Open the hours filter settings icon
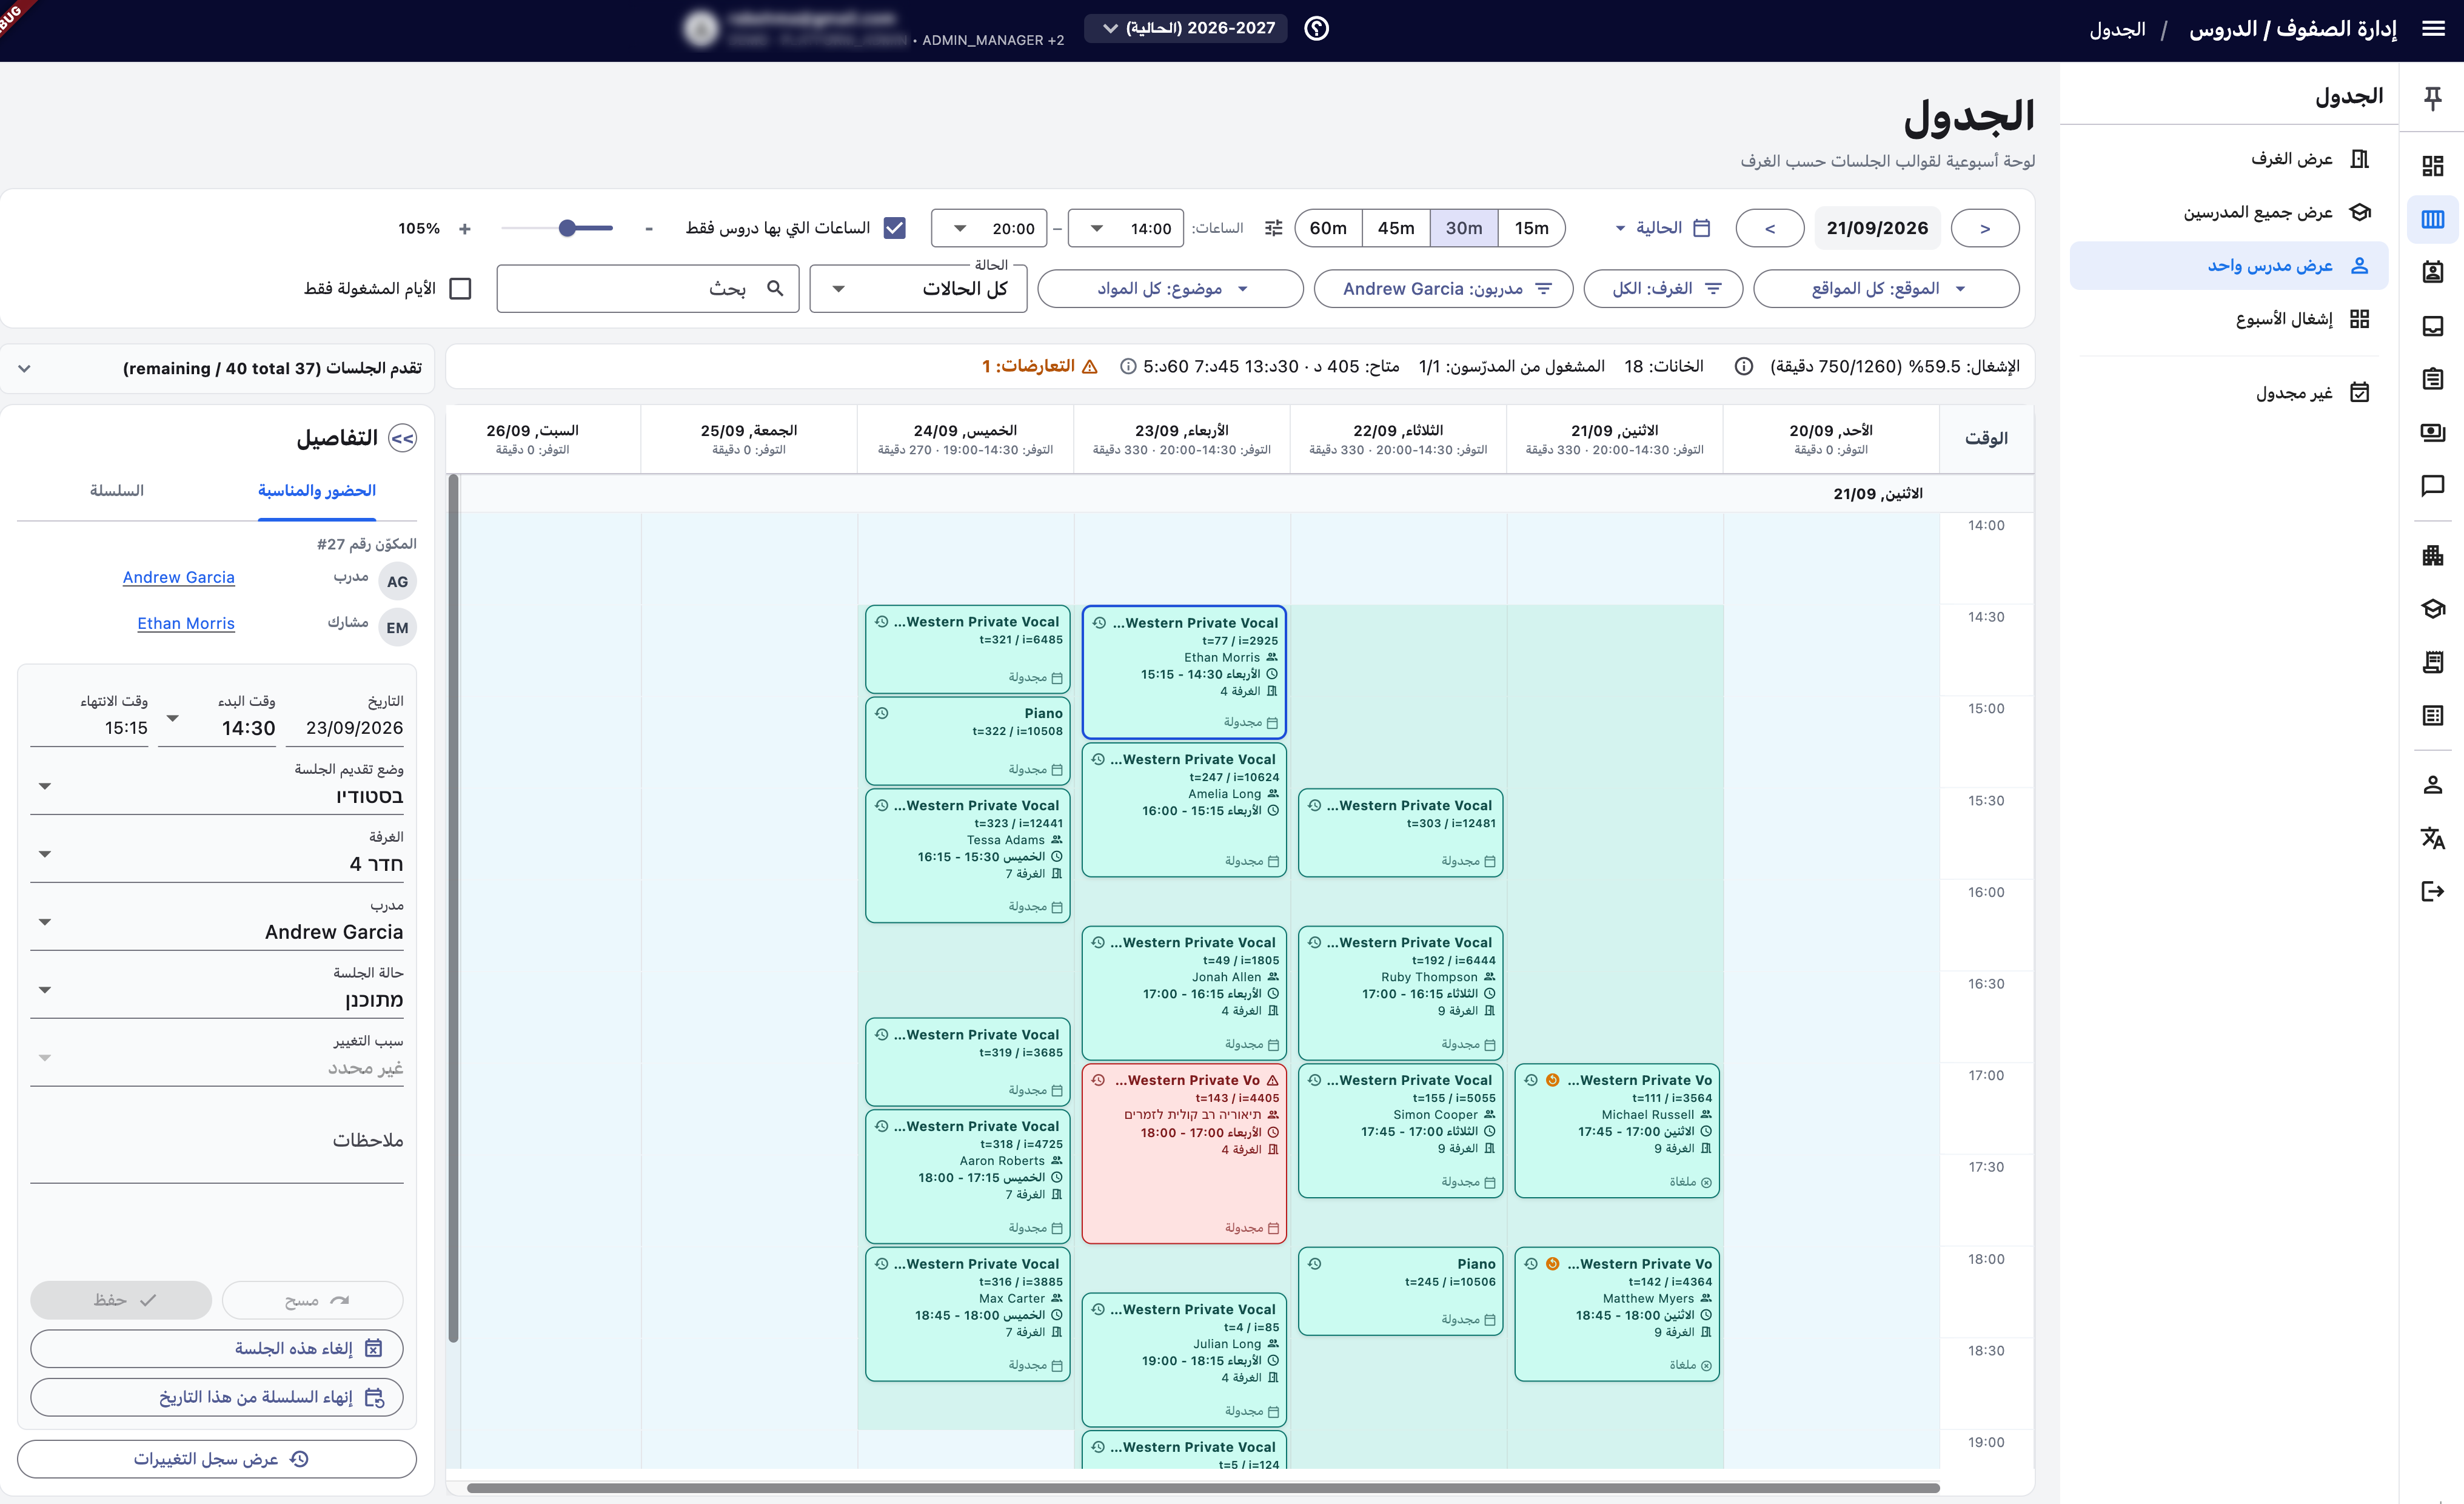The width and height of the screenshot is (2464, 1504). pyautogui.click(x=1273, y=228)
